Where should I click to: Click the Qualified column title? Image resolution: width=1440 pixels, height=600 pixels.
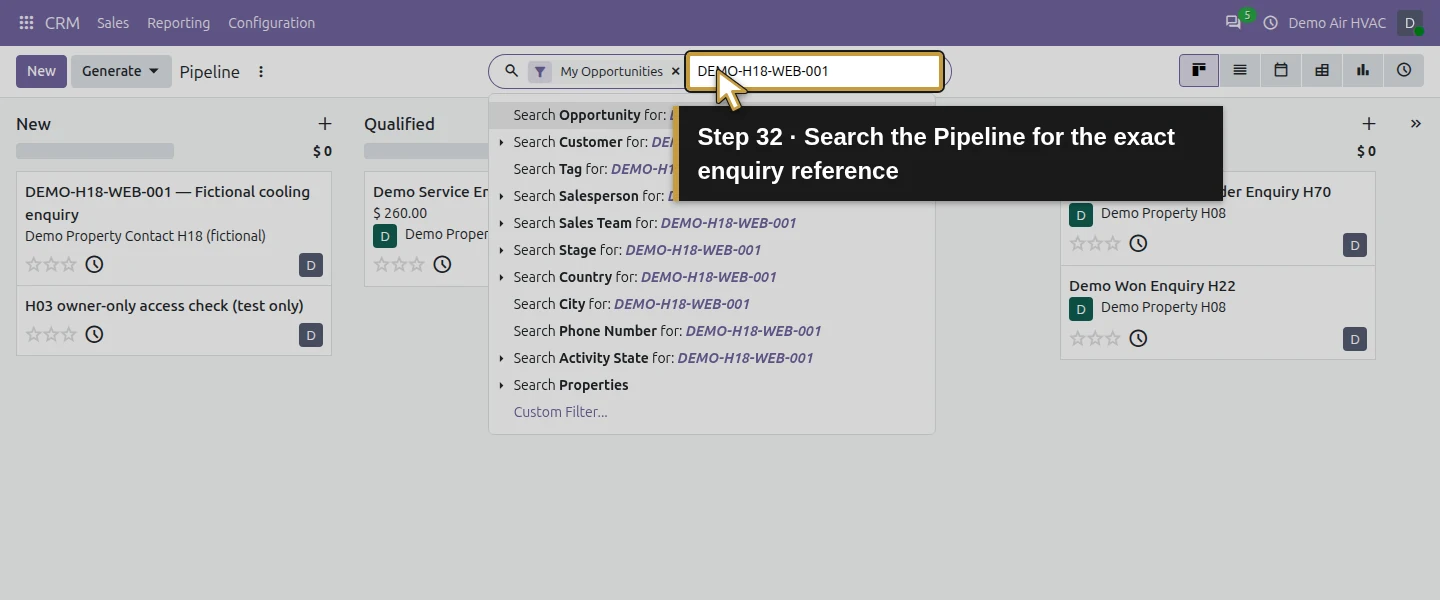point(399,124)
